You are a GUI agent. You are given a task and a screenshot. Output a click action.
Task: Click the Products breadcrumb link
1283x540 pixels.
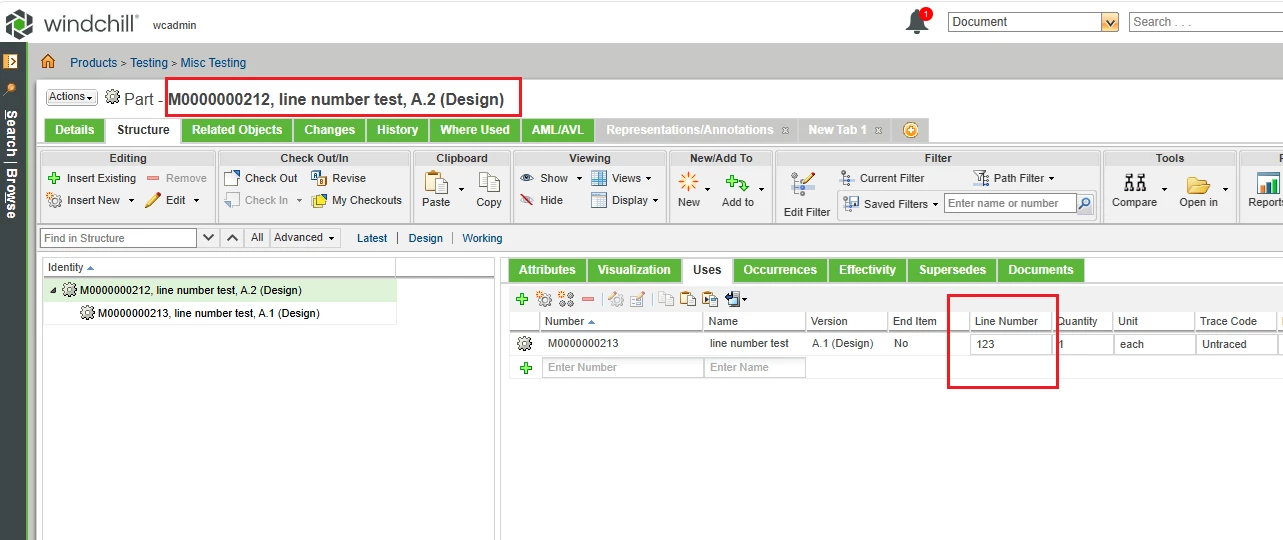click(93, 62)
